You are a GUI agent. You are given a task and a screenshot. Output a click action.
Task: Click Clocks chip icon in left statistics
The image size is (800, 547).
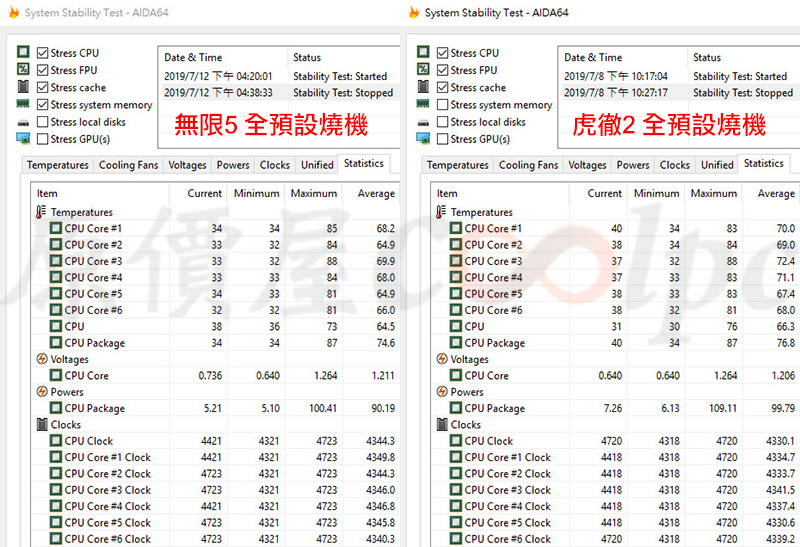42,424
